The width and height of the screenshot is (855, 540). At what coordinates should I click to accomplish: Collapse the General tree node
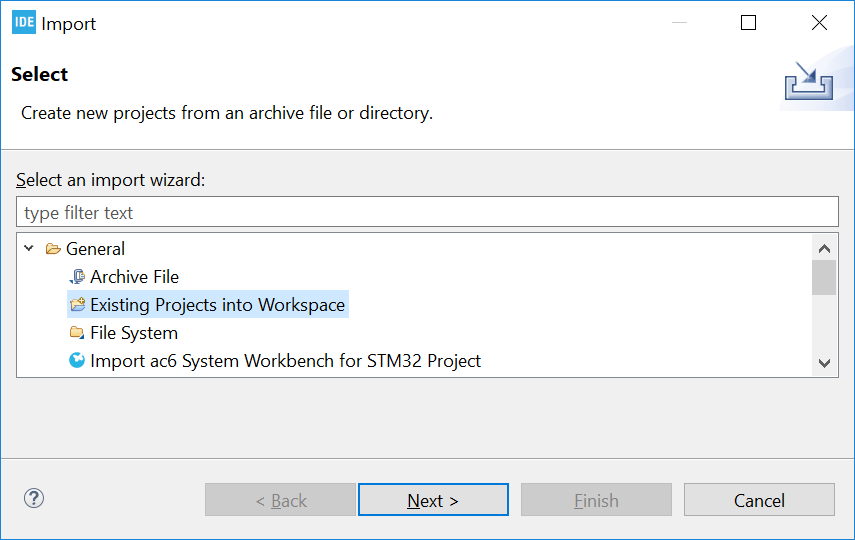click(x=29, y=249)
